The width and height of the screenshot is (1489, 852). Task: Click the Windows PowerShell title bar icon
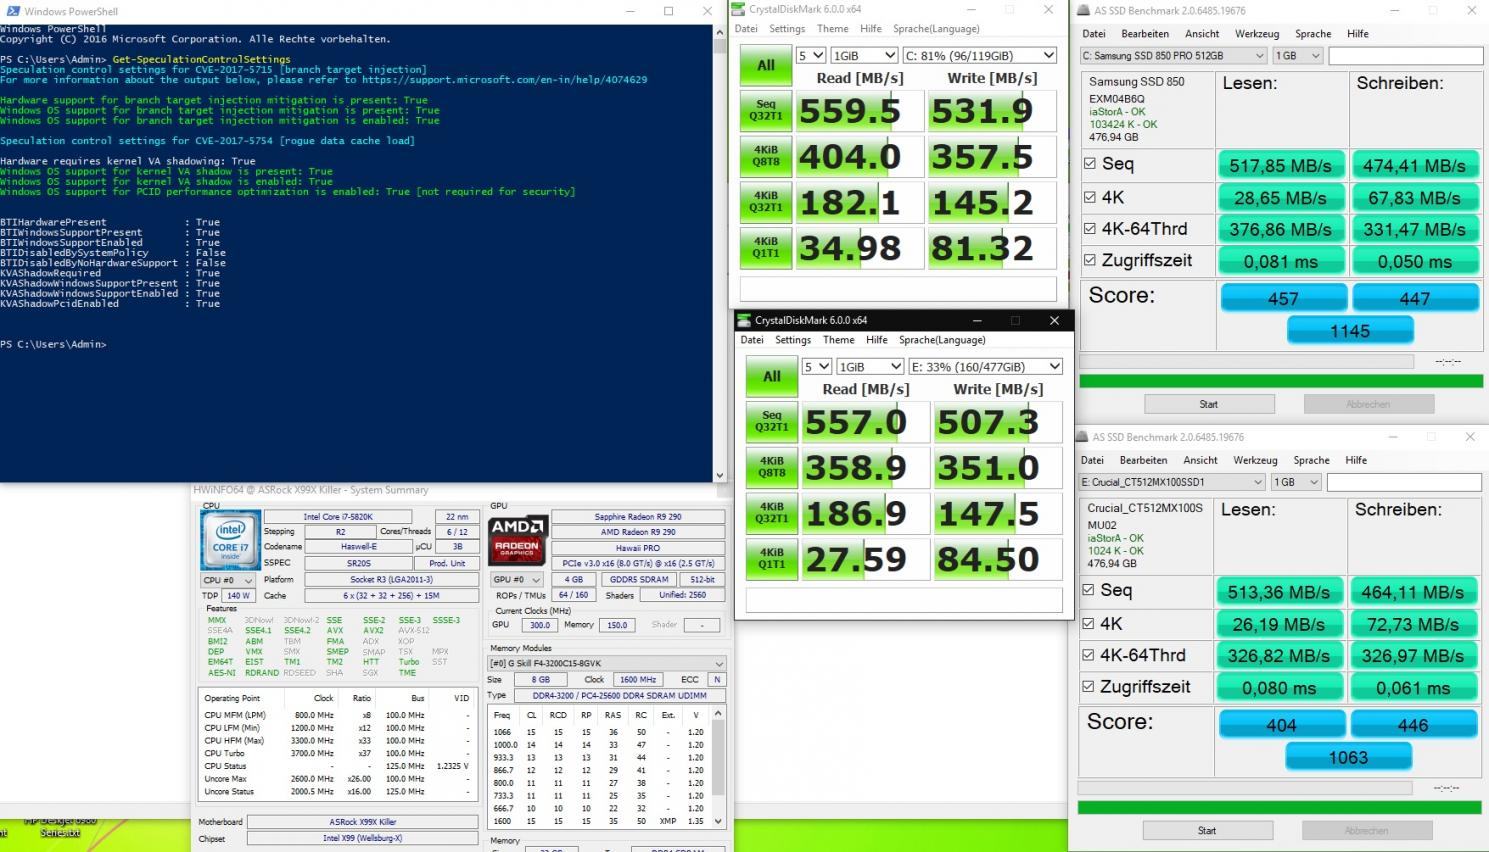pyautogui.click(x=13, y=11)
